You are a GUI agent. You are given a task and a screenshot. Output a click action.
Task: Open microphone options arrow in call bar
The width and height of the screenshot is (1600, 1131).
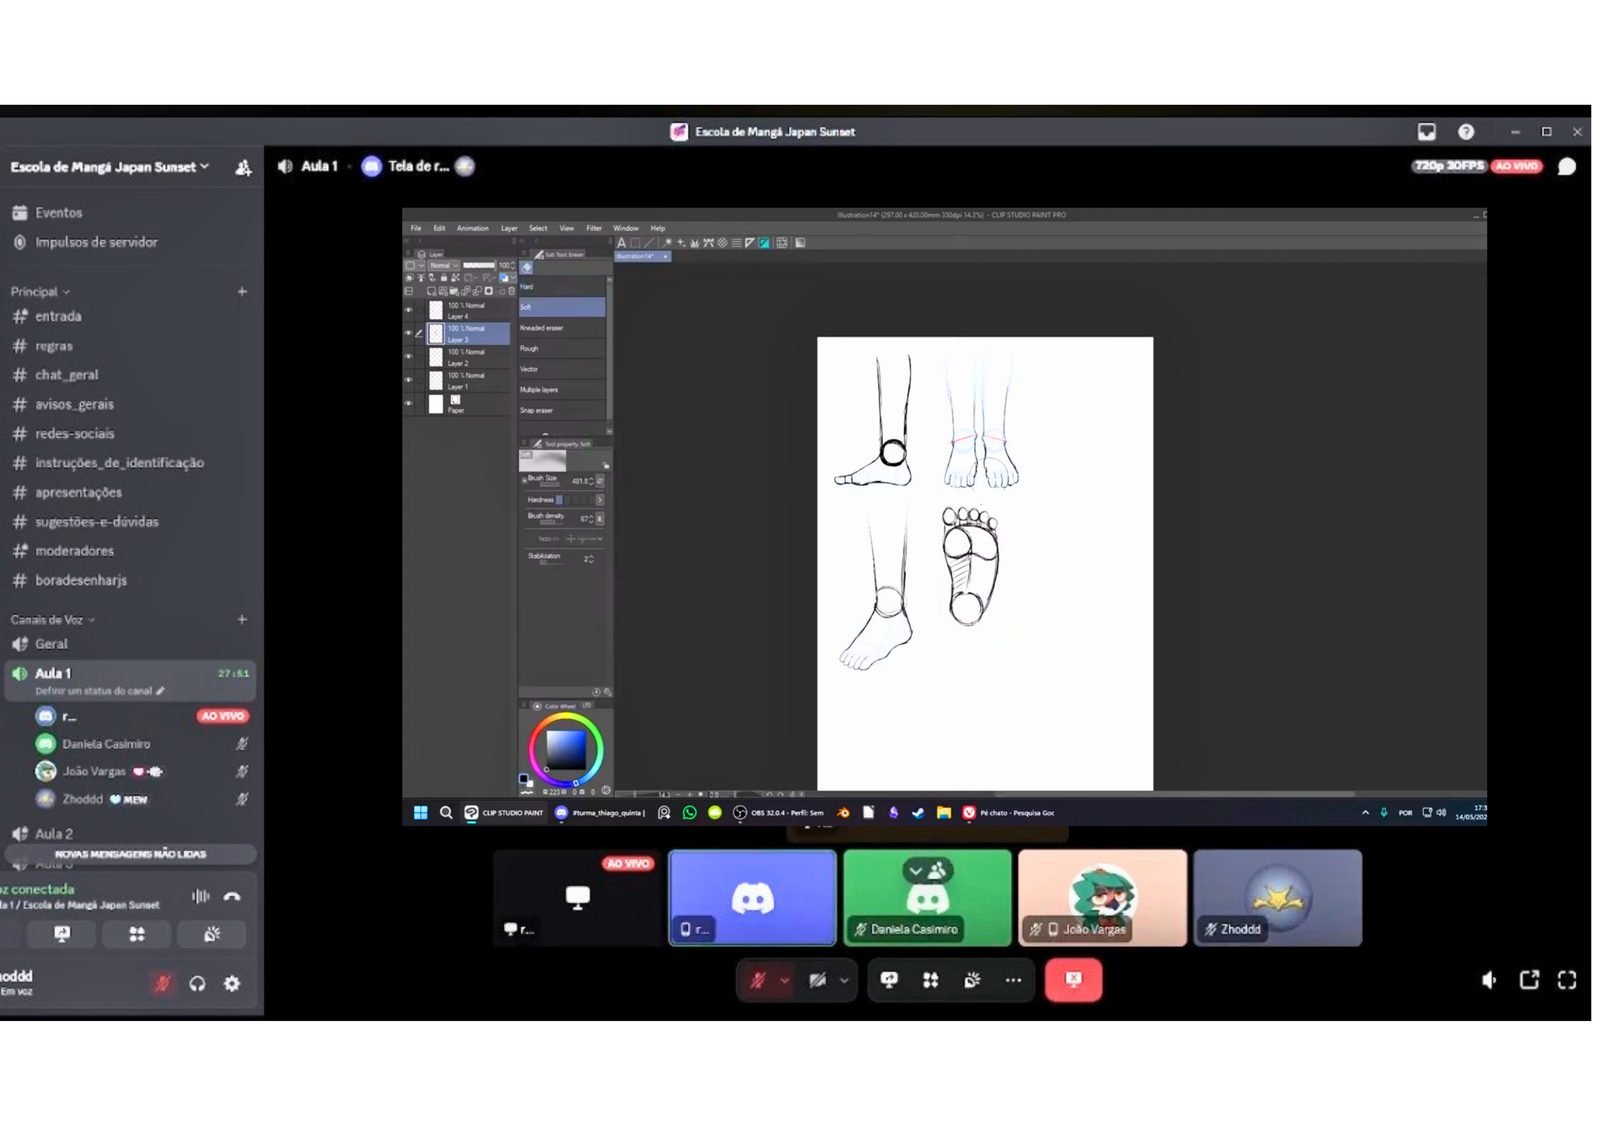[x=784, y=980]
